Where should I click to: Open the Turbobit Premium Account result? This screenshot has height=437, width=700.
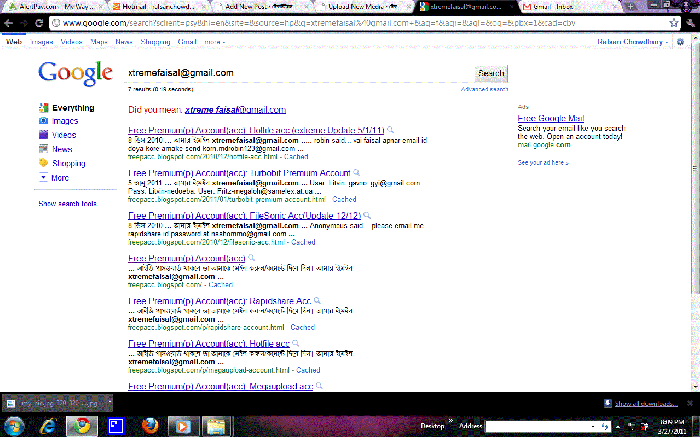239,173
